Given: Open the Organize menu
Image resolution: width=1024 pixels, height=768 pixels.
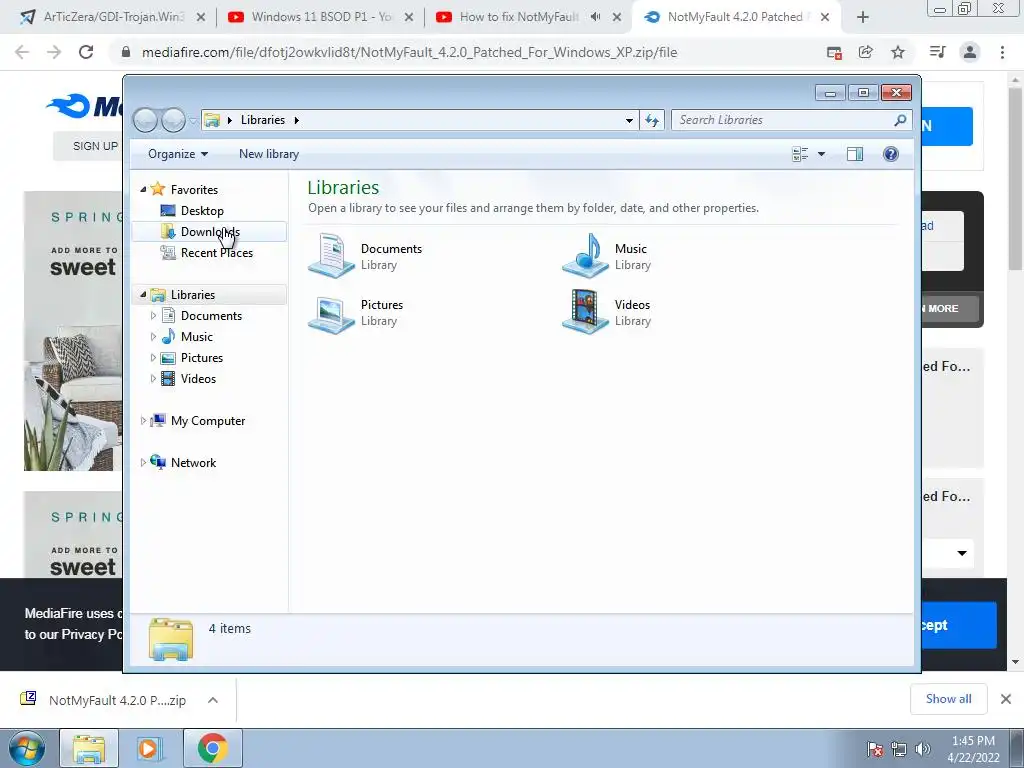Looking at the screenshot, I should pos(178,154).
